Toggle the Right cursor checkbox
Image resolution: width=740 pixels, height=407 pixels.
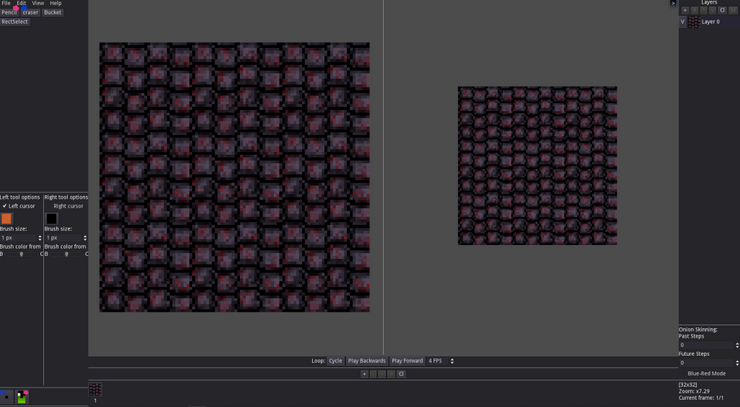click(65, 206)
